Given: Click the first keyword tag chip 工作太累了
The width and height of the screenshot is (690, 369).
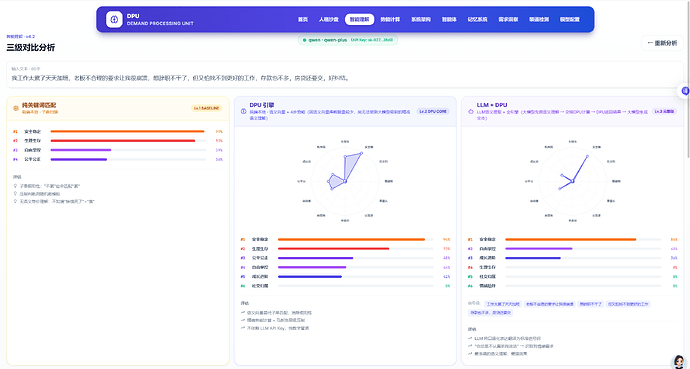Looking at the screenshot, I should 503,304.
